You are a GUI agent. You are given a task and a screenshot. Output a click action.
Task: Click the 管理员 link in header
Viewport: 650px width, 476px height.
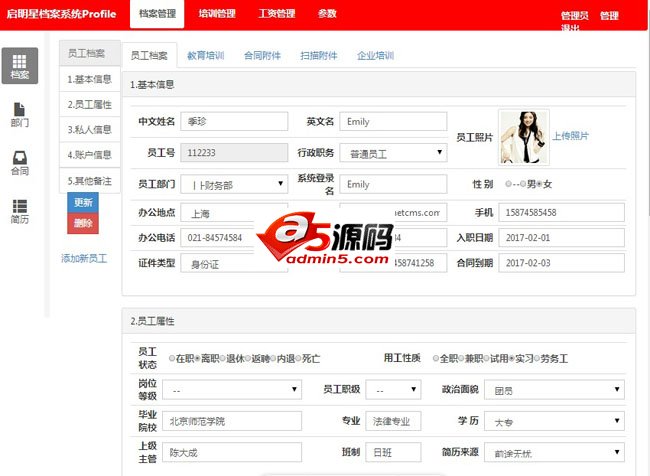coord(575,16)
